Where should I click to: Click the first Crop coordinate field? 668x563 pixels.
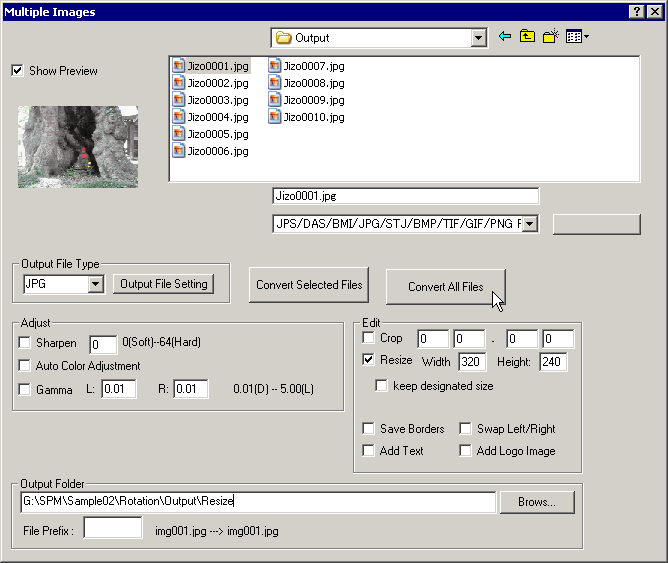pos(433,339)
